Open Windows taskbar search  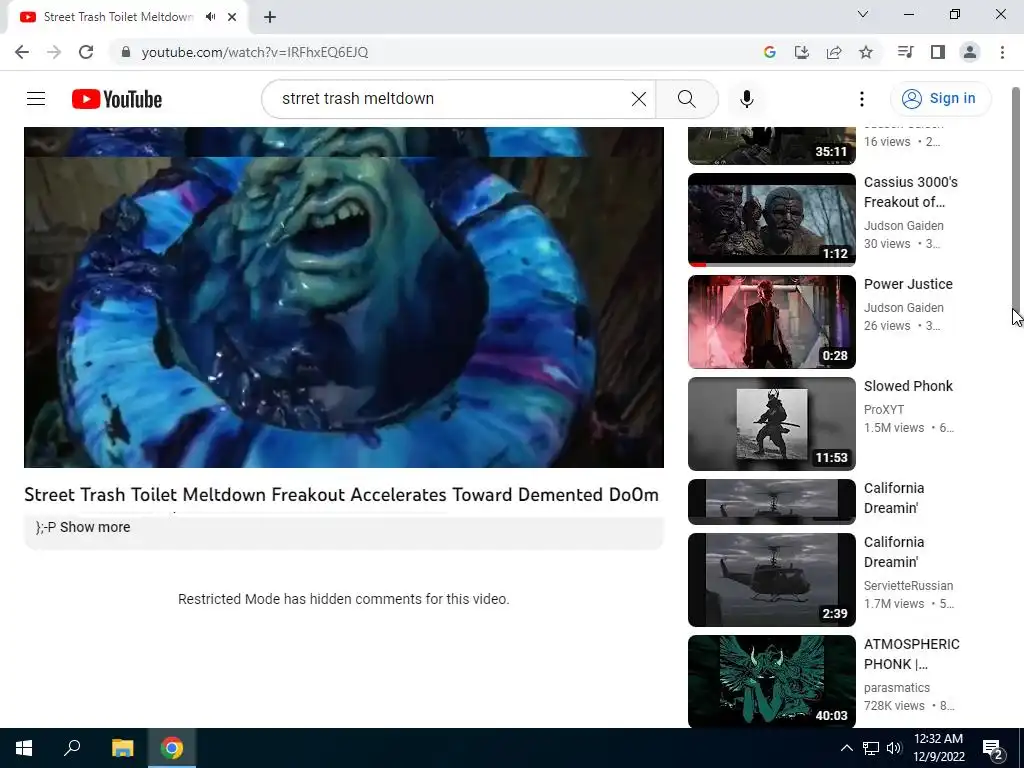pyautogui.click(x=72, y=748)
